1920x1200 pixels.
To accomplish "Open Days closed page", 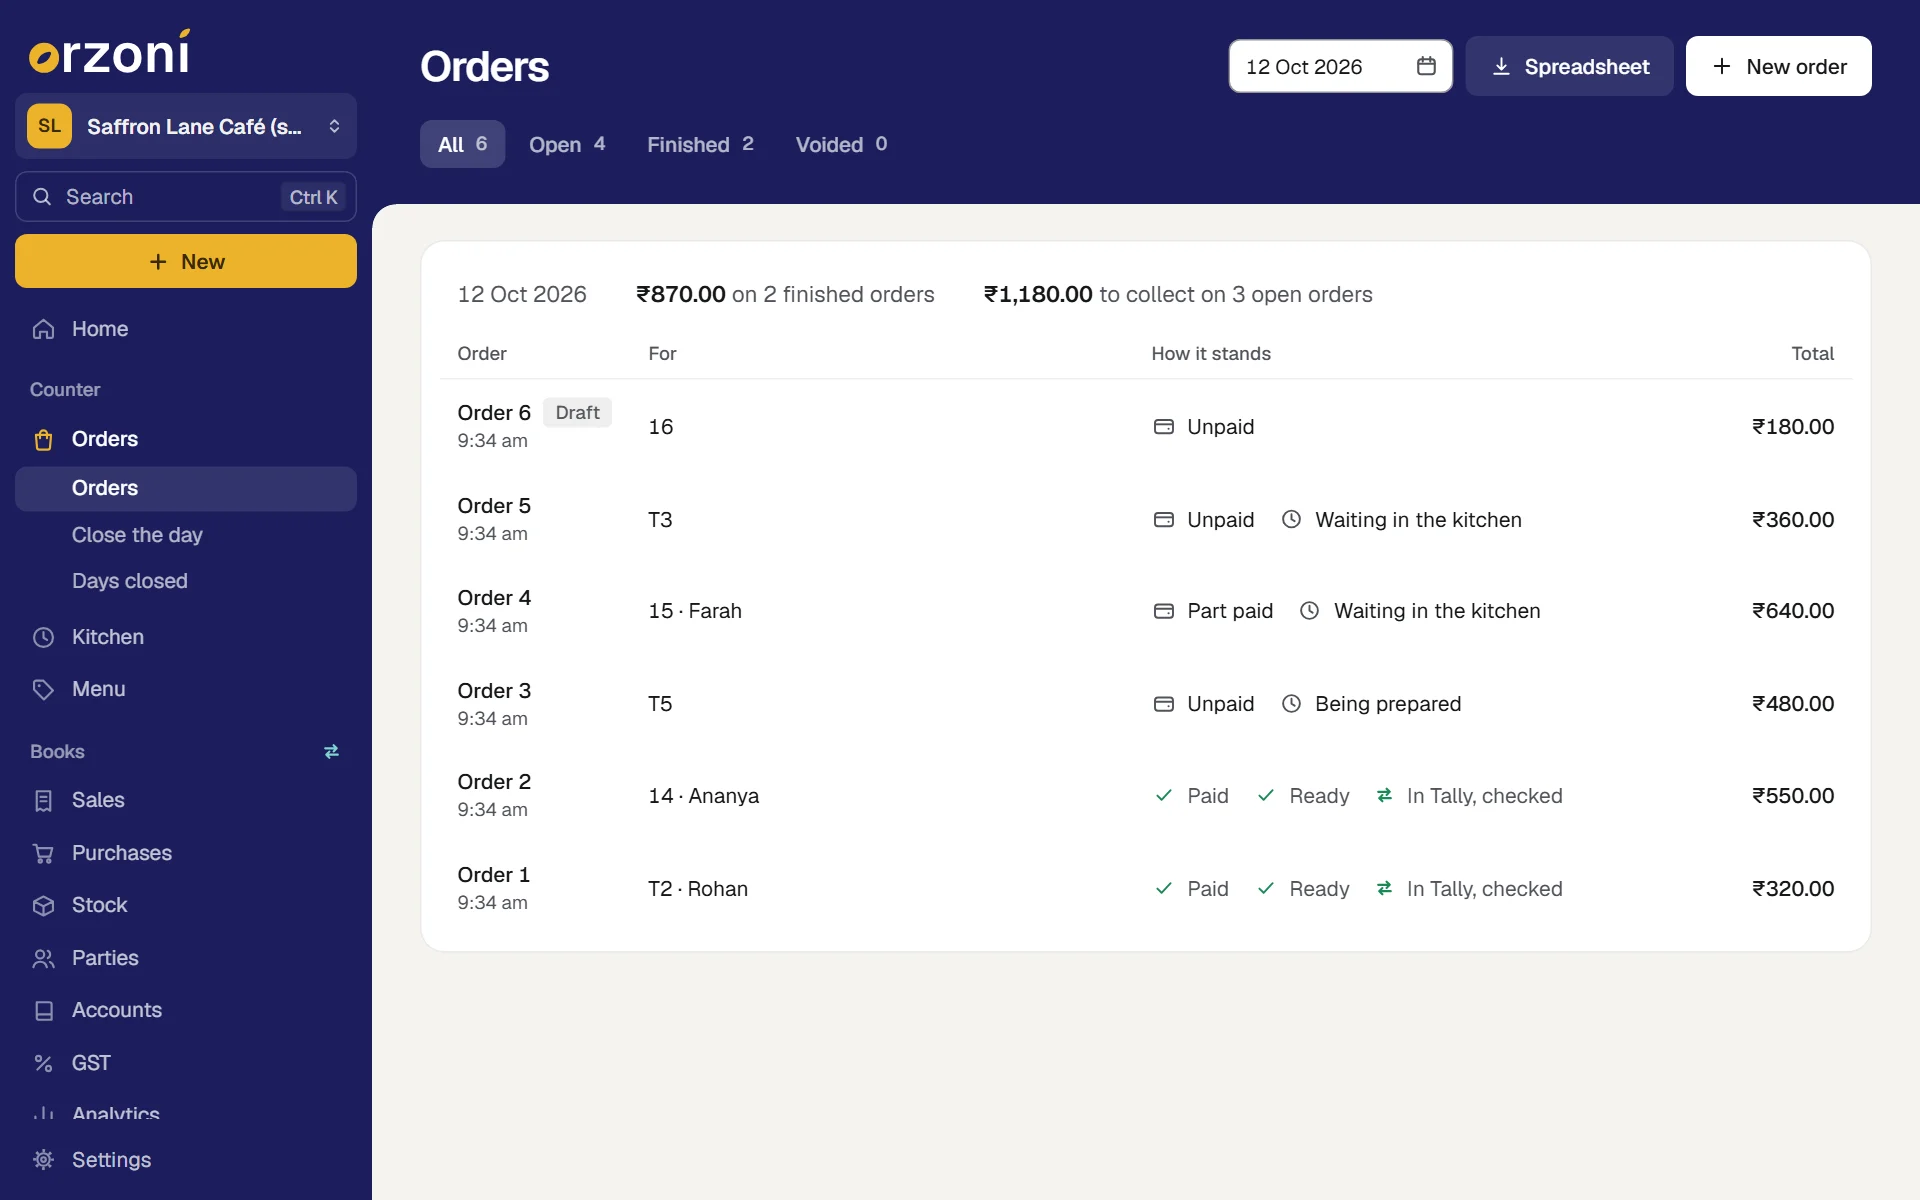I will tap(186, 581).
